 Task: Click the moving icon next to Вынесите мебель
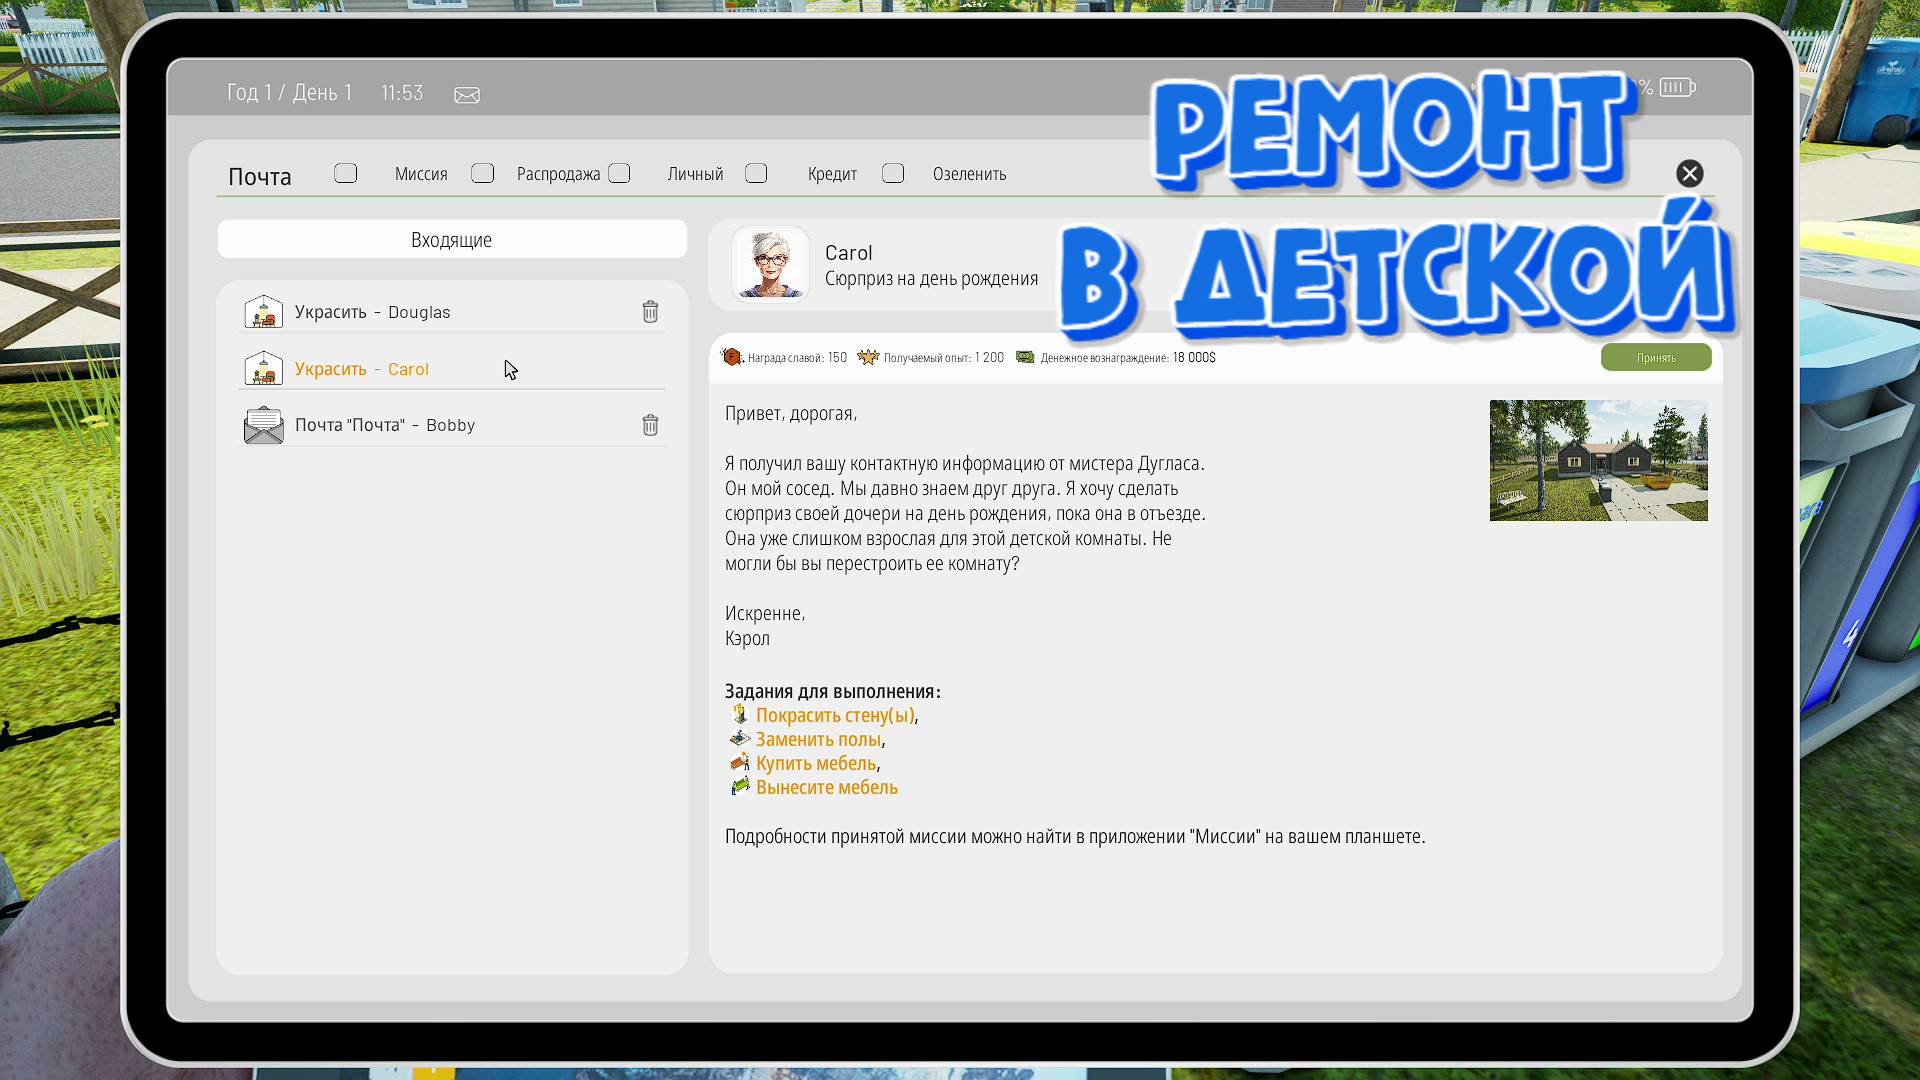(x=740, y=787)
